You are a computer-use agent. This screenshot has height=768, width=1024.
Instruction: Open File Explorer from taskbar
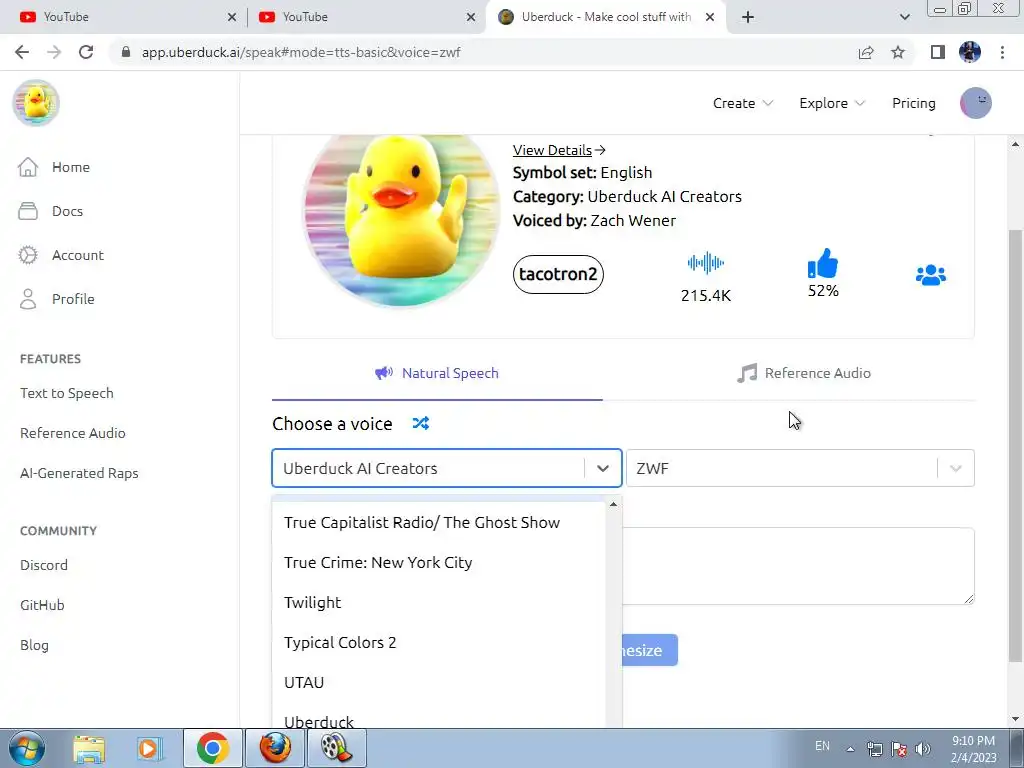coord(89,748)
